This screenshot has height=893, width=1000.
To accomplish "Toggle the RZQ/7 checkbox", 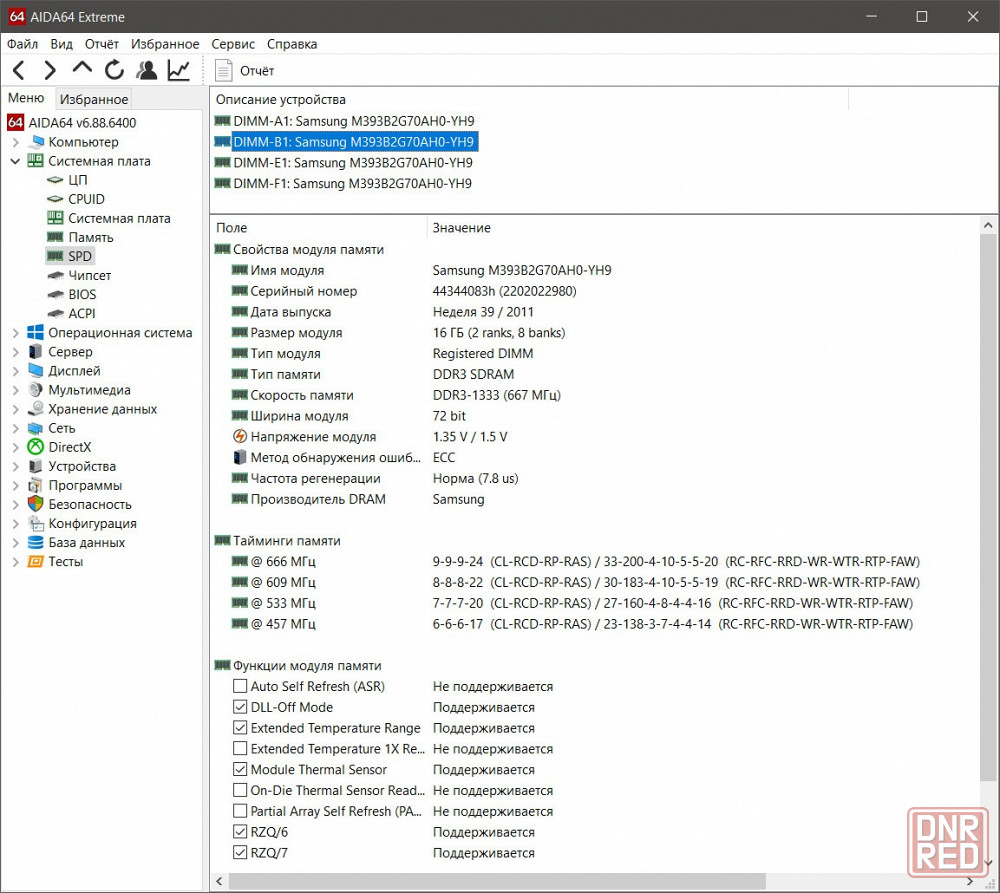I will 240,853.
